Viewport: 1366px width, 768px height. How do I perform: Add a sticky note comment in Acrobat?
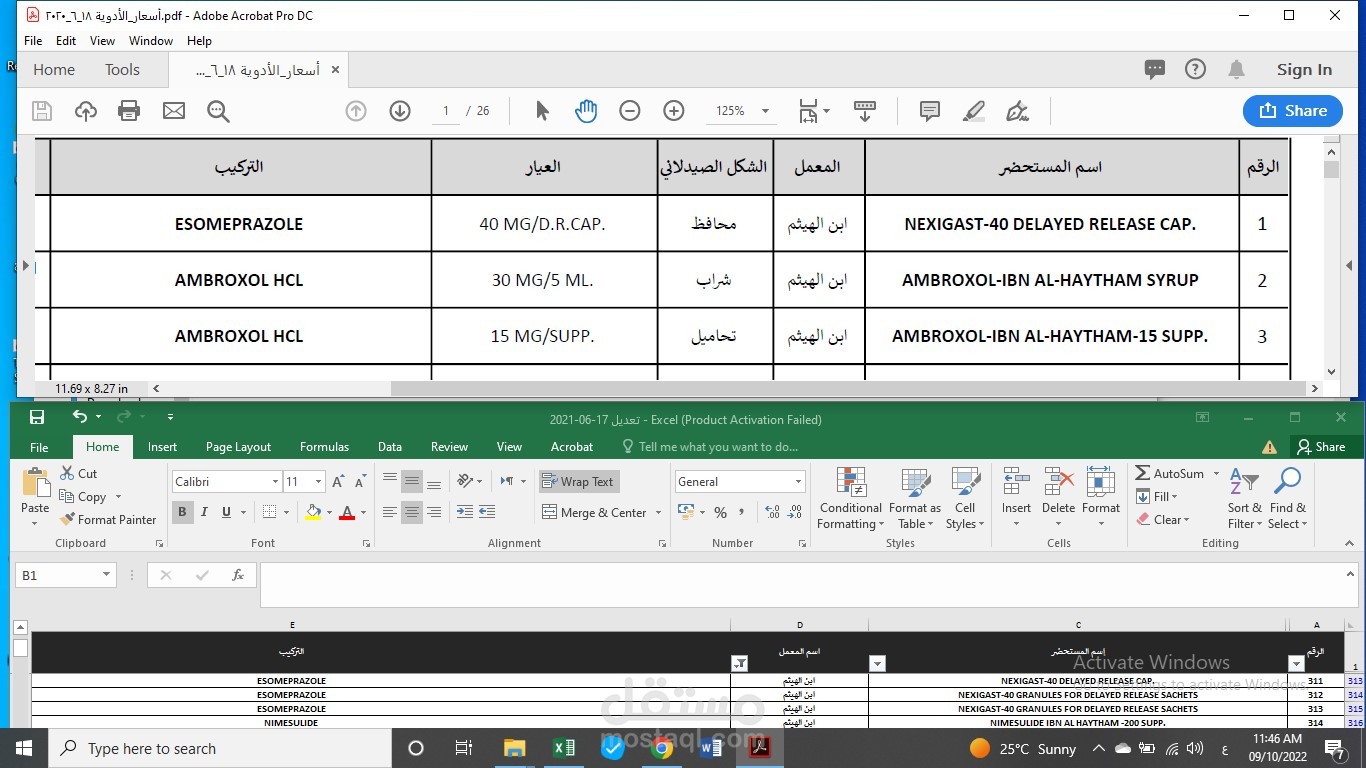tap(930, 111)
